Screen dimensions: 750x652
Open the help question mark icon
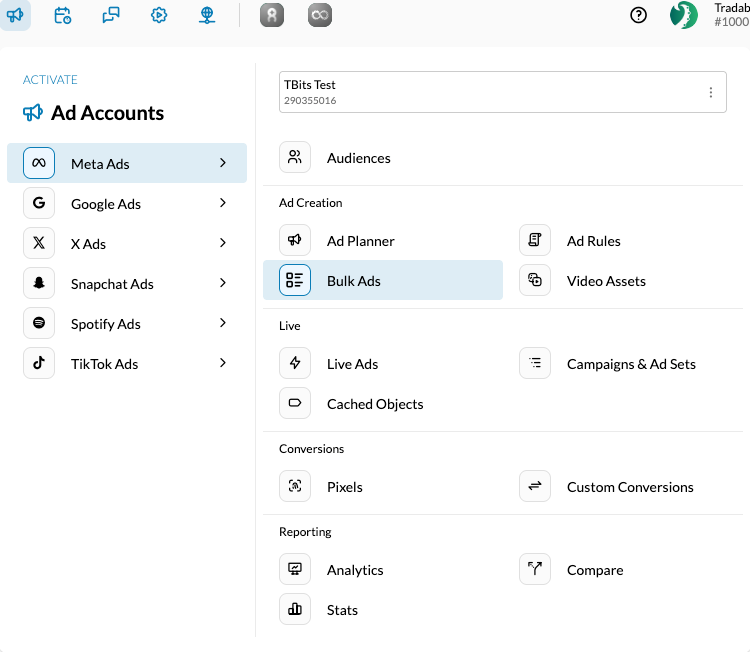tap(639, 15)
